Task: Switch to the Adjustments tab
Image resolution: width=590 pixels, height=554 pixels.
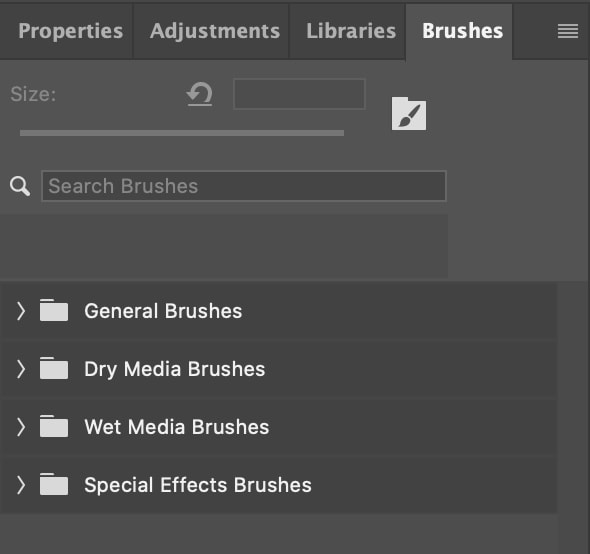Action: point(215,31)
